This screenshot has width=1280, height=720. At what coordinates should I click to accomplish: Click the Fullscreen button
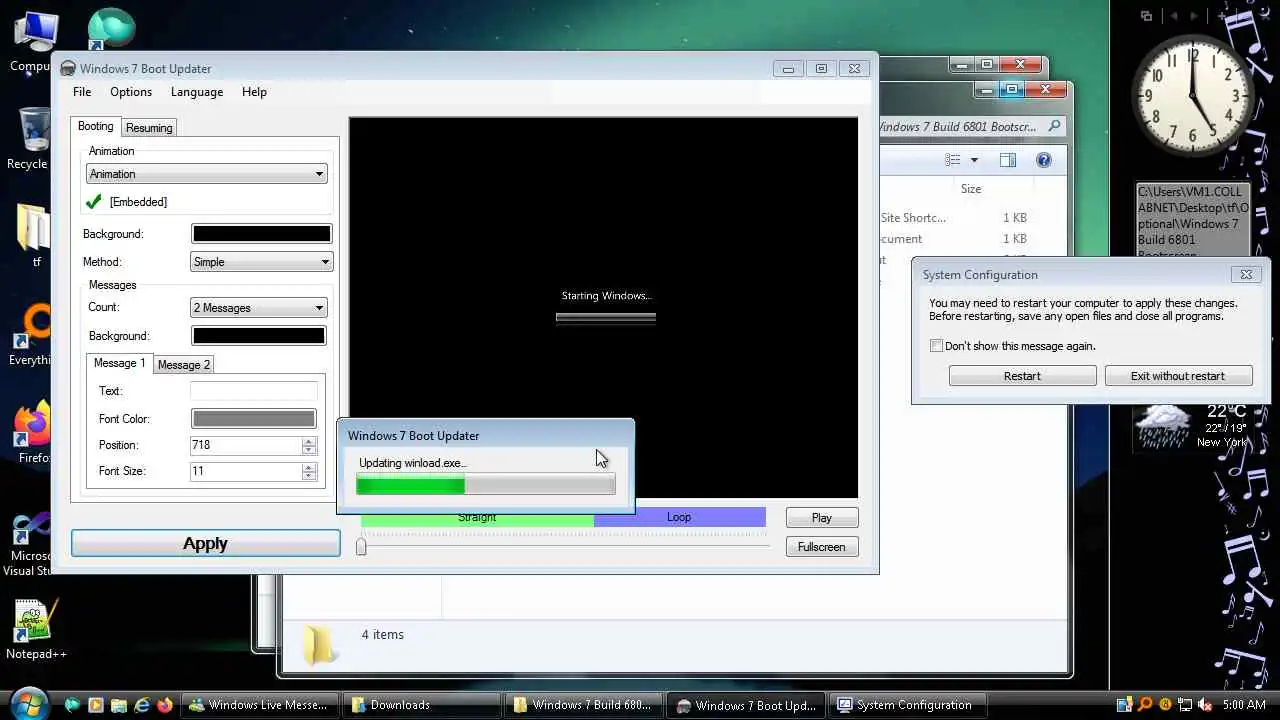(821, 547)
